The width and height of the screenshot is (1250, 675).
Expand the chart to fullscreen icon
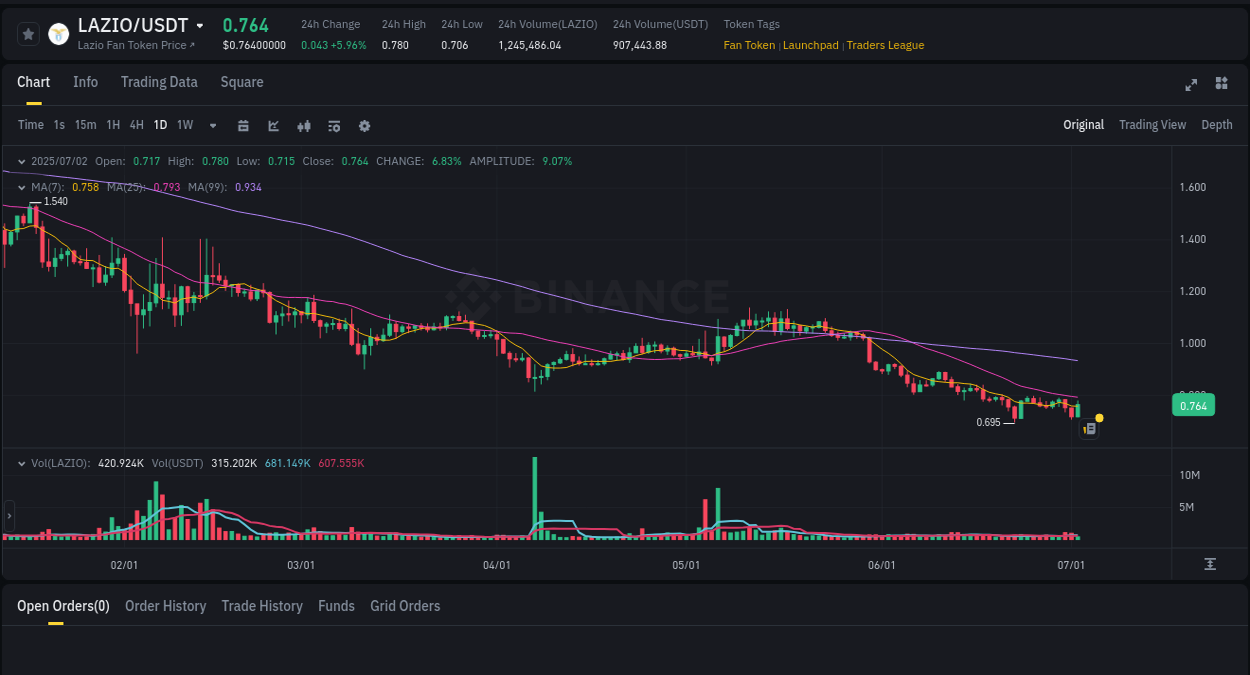pyautogui.click(x=1190, y=85)
